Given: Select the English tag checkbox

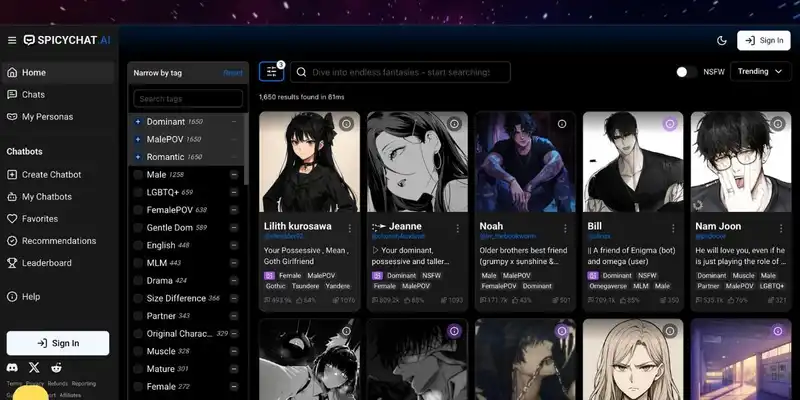Looking at the screenshot, I should tap(138, 245).
